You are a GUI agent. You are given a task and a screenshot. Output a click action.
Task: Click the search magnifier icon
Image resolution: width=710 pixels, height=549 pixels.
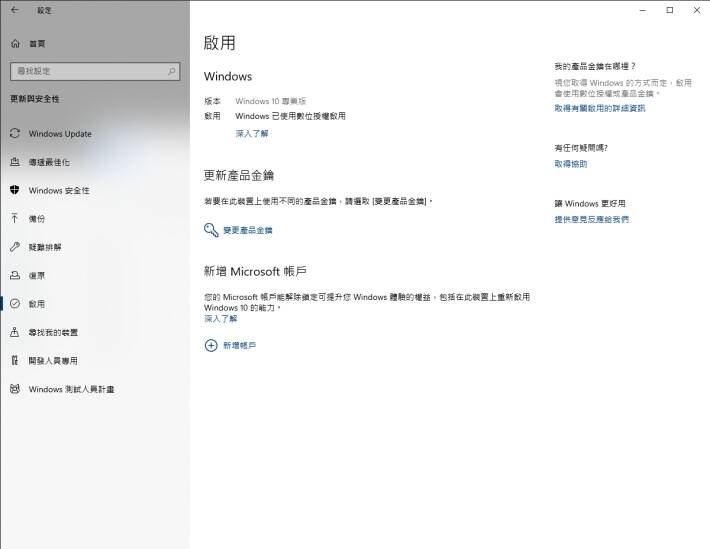pyautogui.click(x=172, y=71)
